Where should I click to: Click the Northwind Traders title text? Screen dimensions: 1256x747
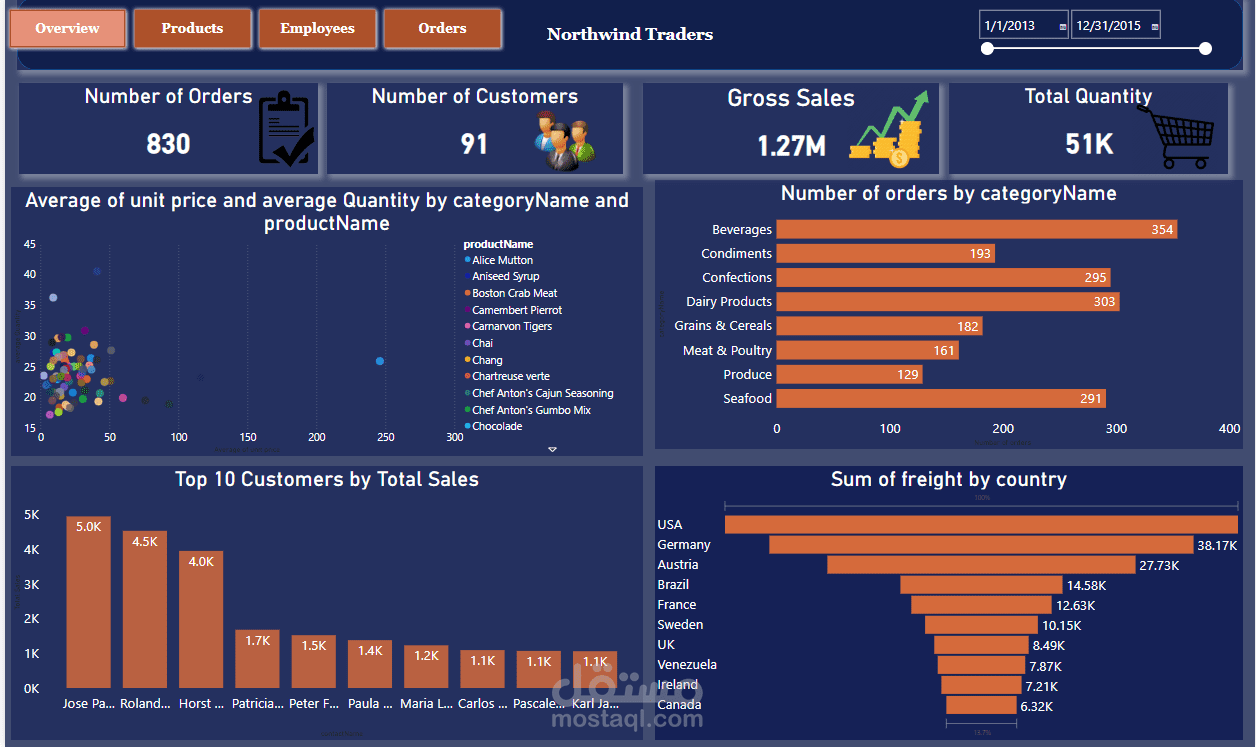point(630,34)
